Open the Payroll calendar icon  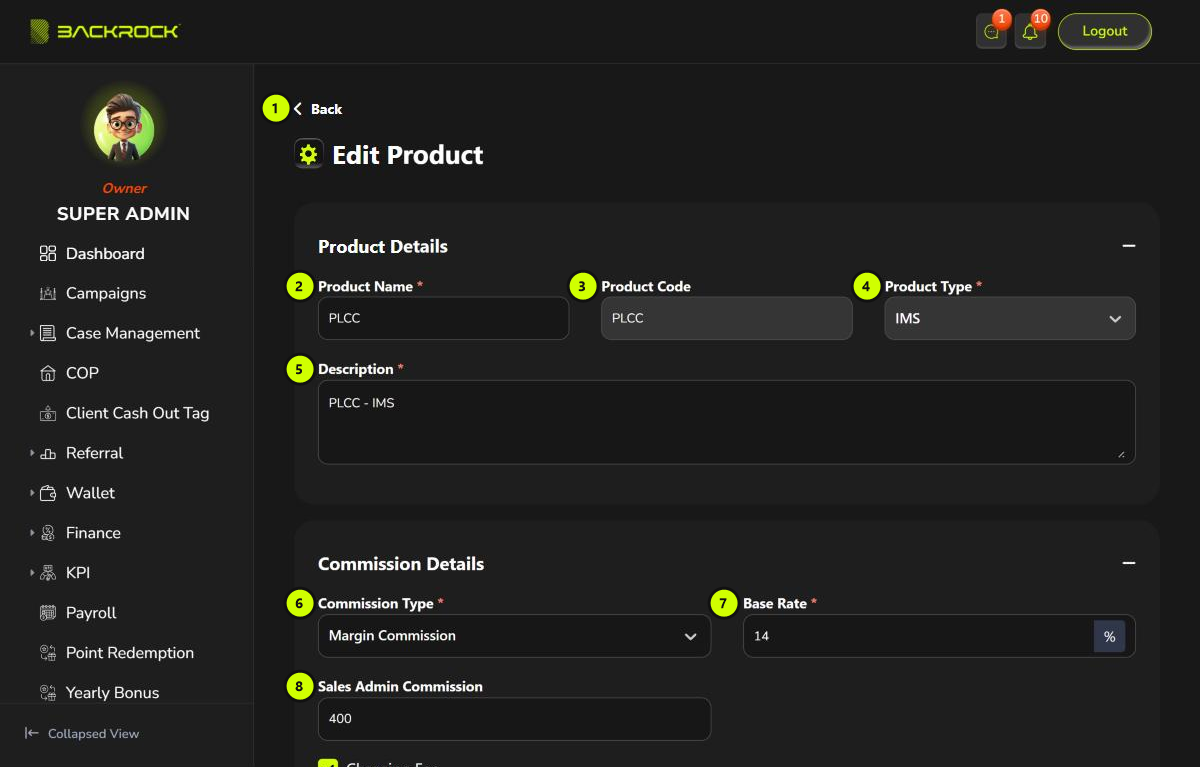[x=48, y=613]
